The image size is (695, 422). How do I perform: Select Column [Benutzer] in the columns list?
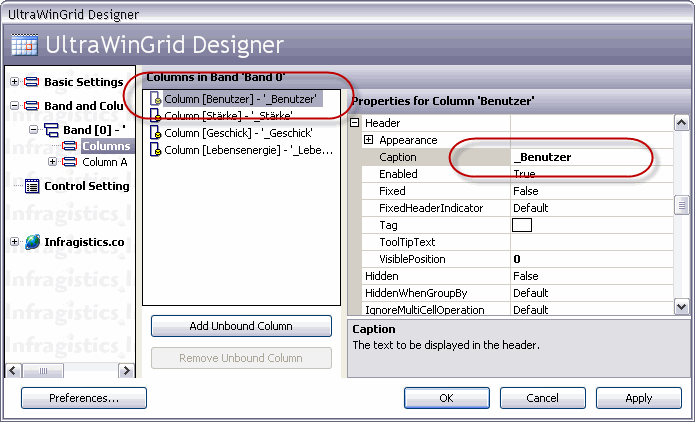[x=240, y=99]
